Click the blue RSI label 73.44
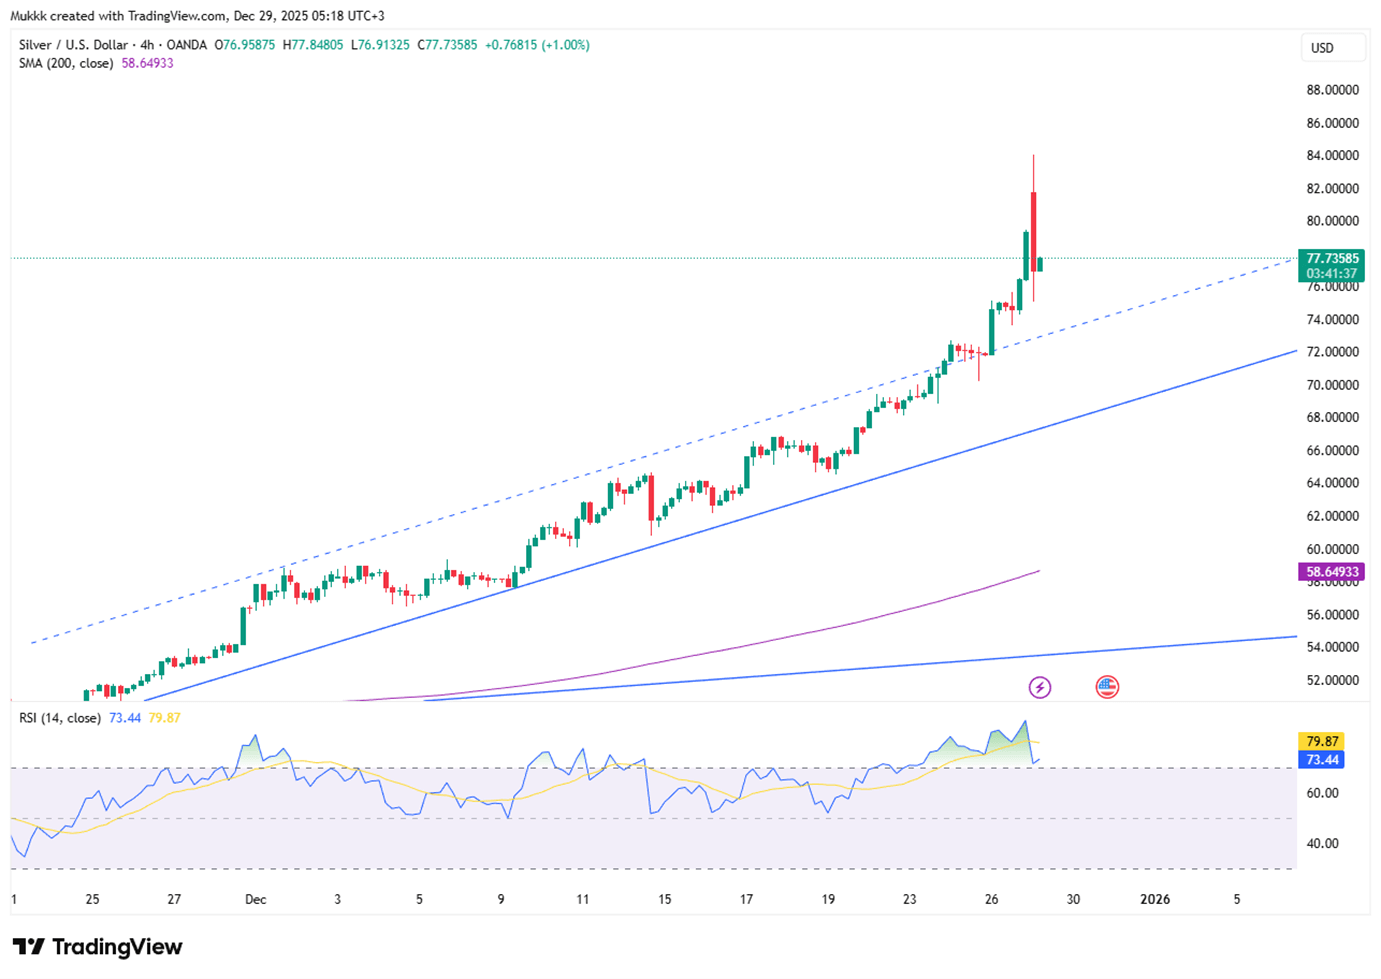 [1322, 760]
